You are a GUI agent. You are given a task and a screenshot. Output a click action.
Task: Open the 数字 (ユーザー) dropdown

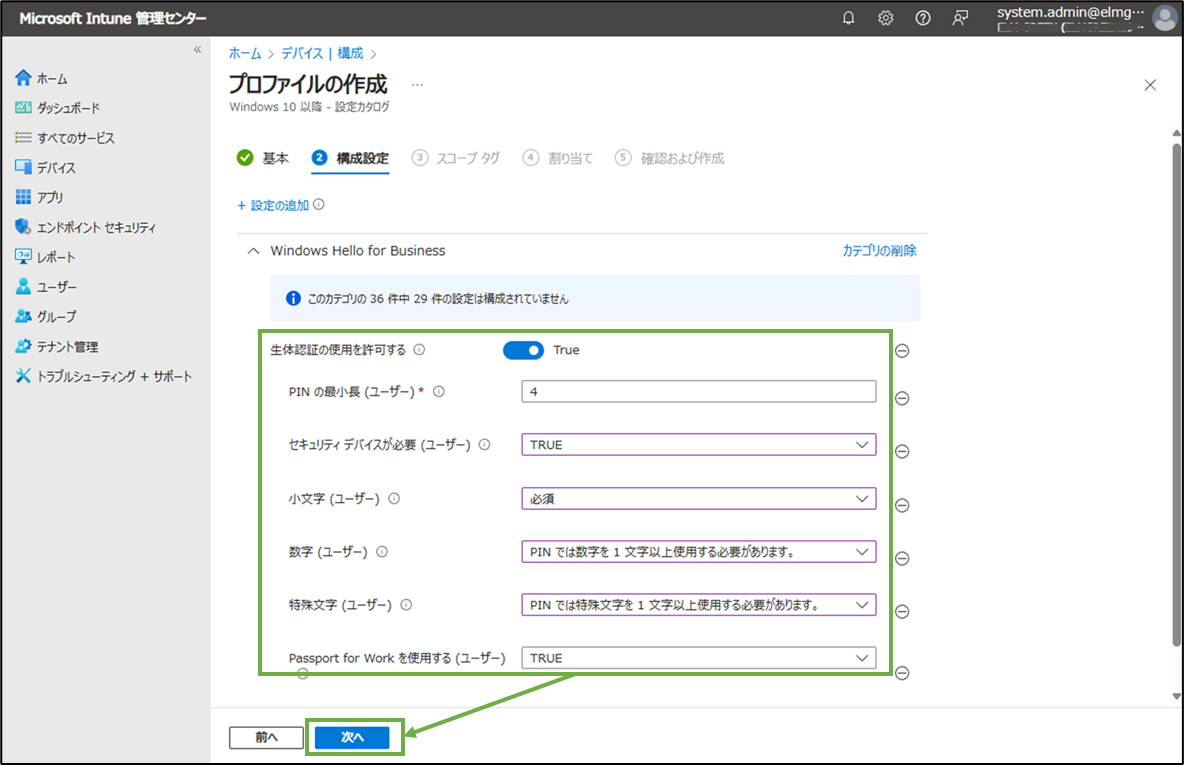point(698,551)
